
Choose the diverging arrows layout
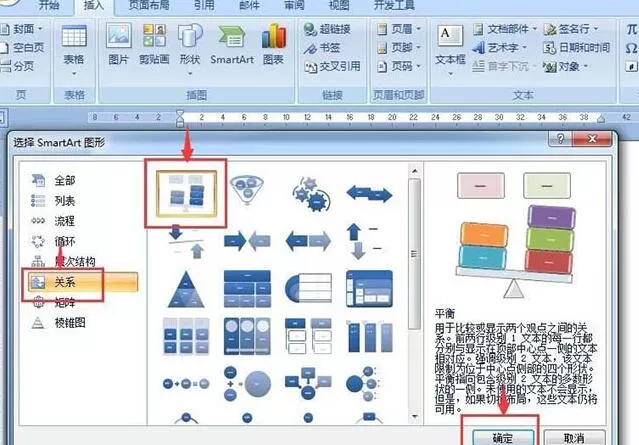308,241
